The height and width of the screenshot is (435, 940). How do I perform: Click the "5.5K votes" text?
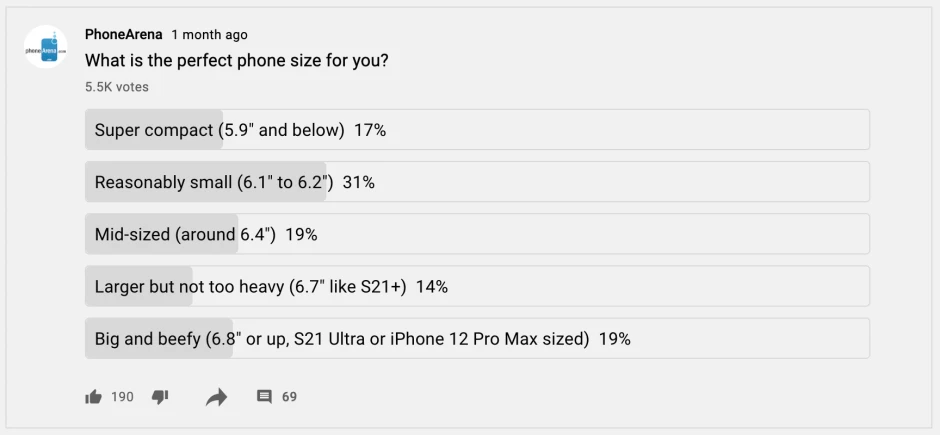coord(117,87)
